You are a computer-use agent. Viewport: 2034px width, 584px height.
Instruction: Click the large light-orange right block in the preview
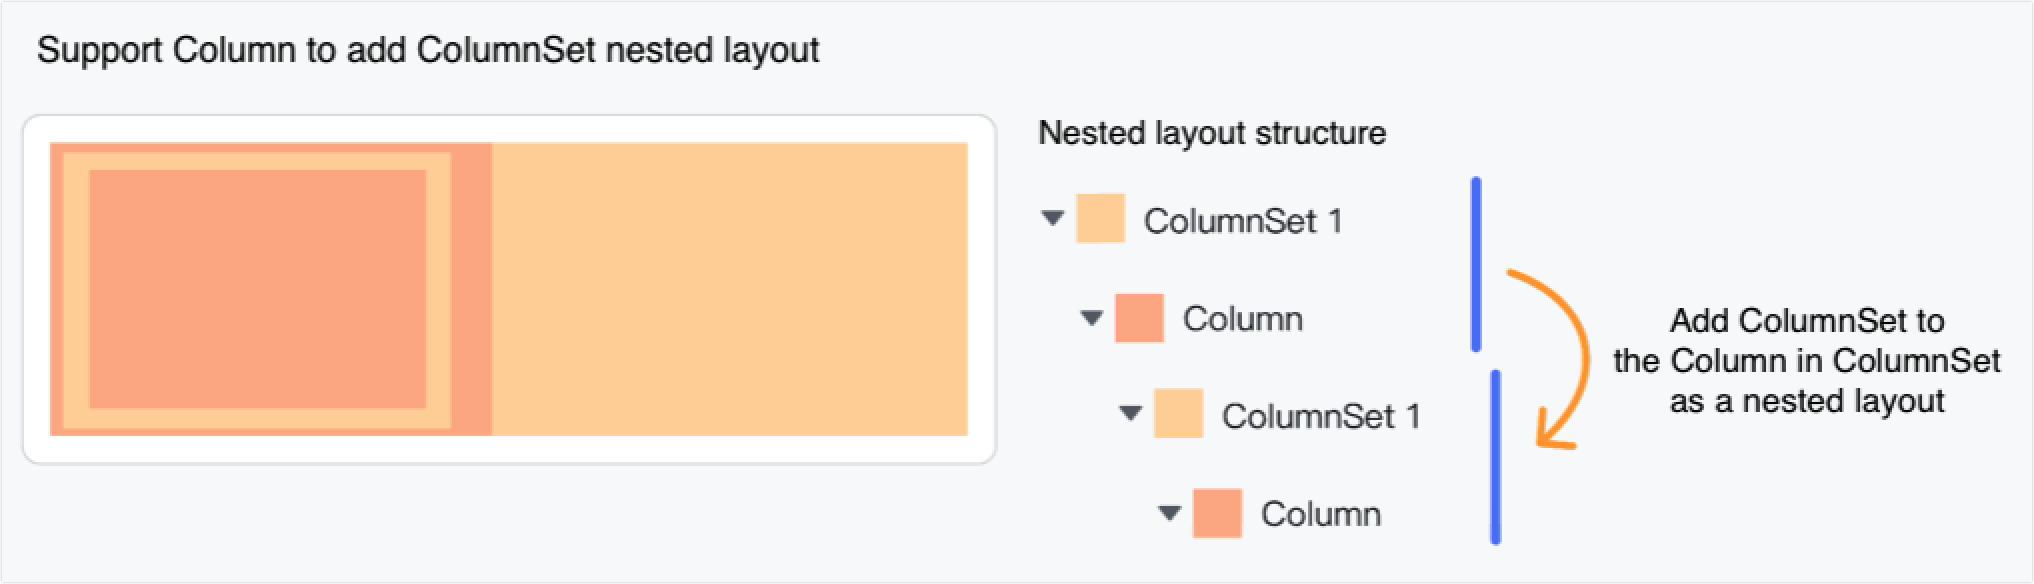coord(729,289)
